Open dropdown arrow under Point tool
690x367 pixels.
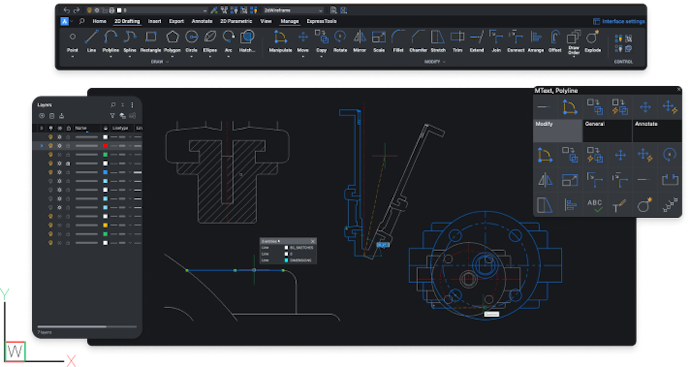73,56
